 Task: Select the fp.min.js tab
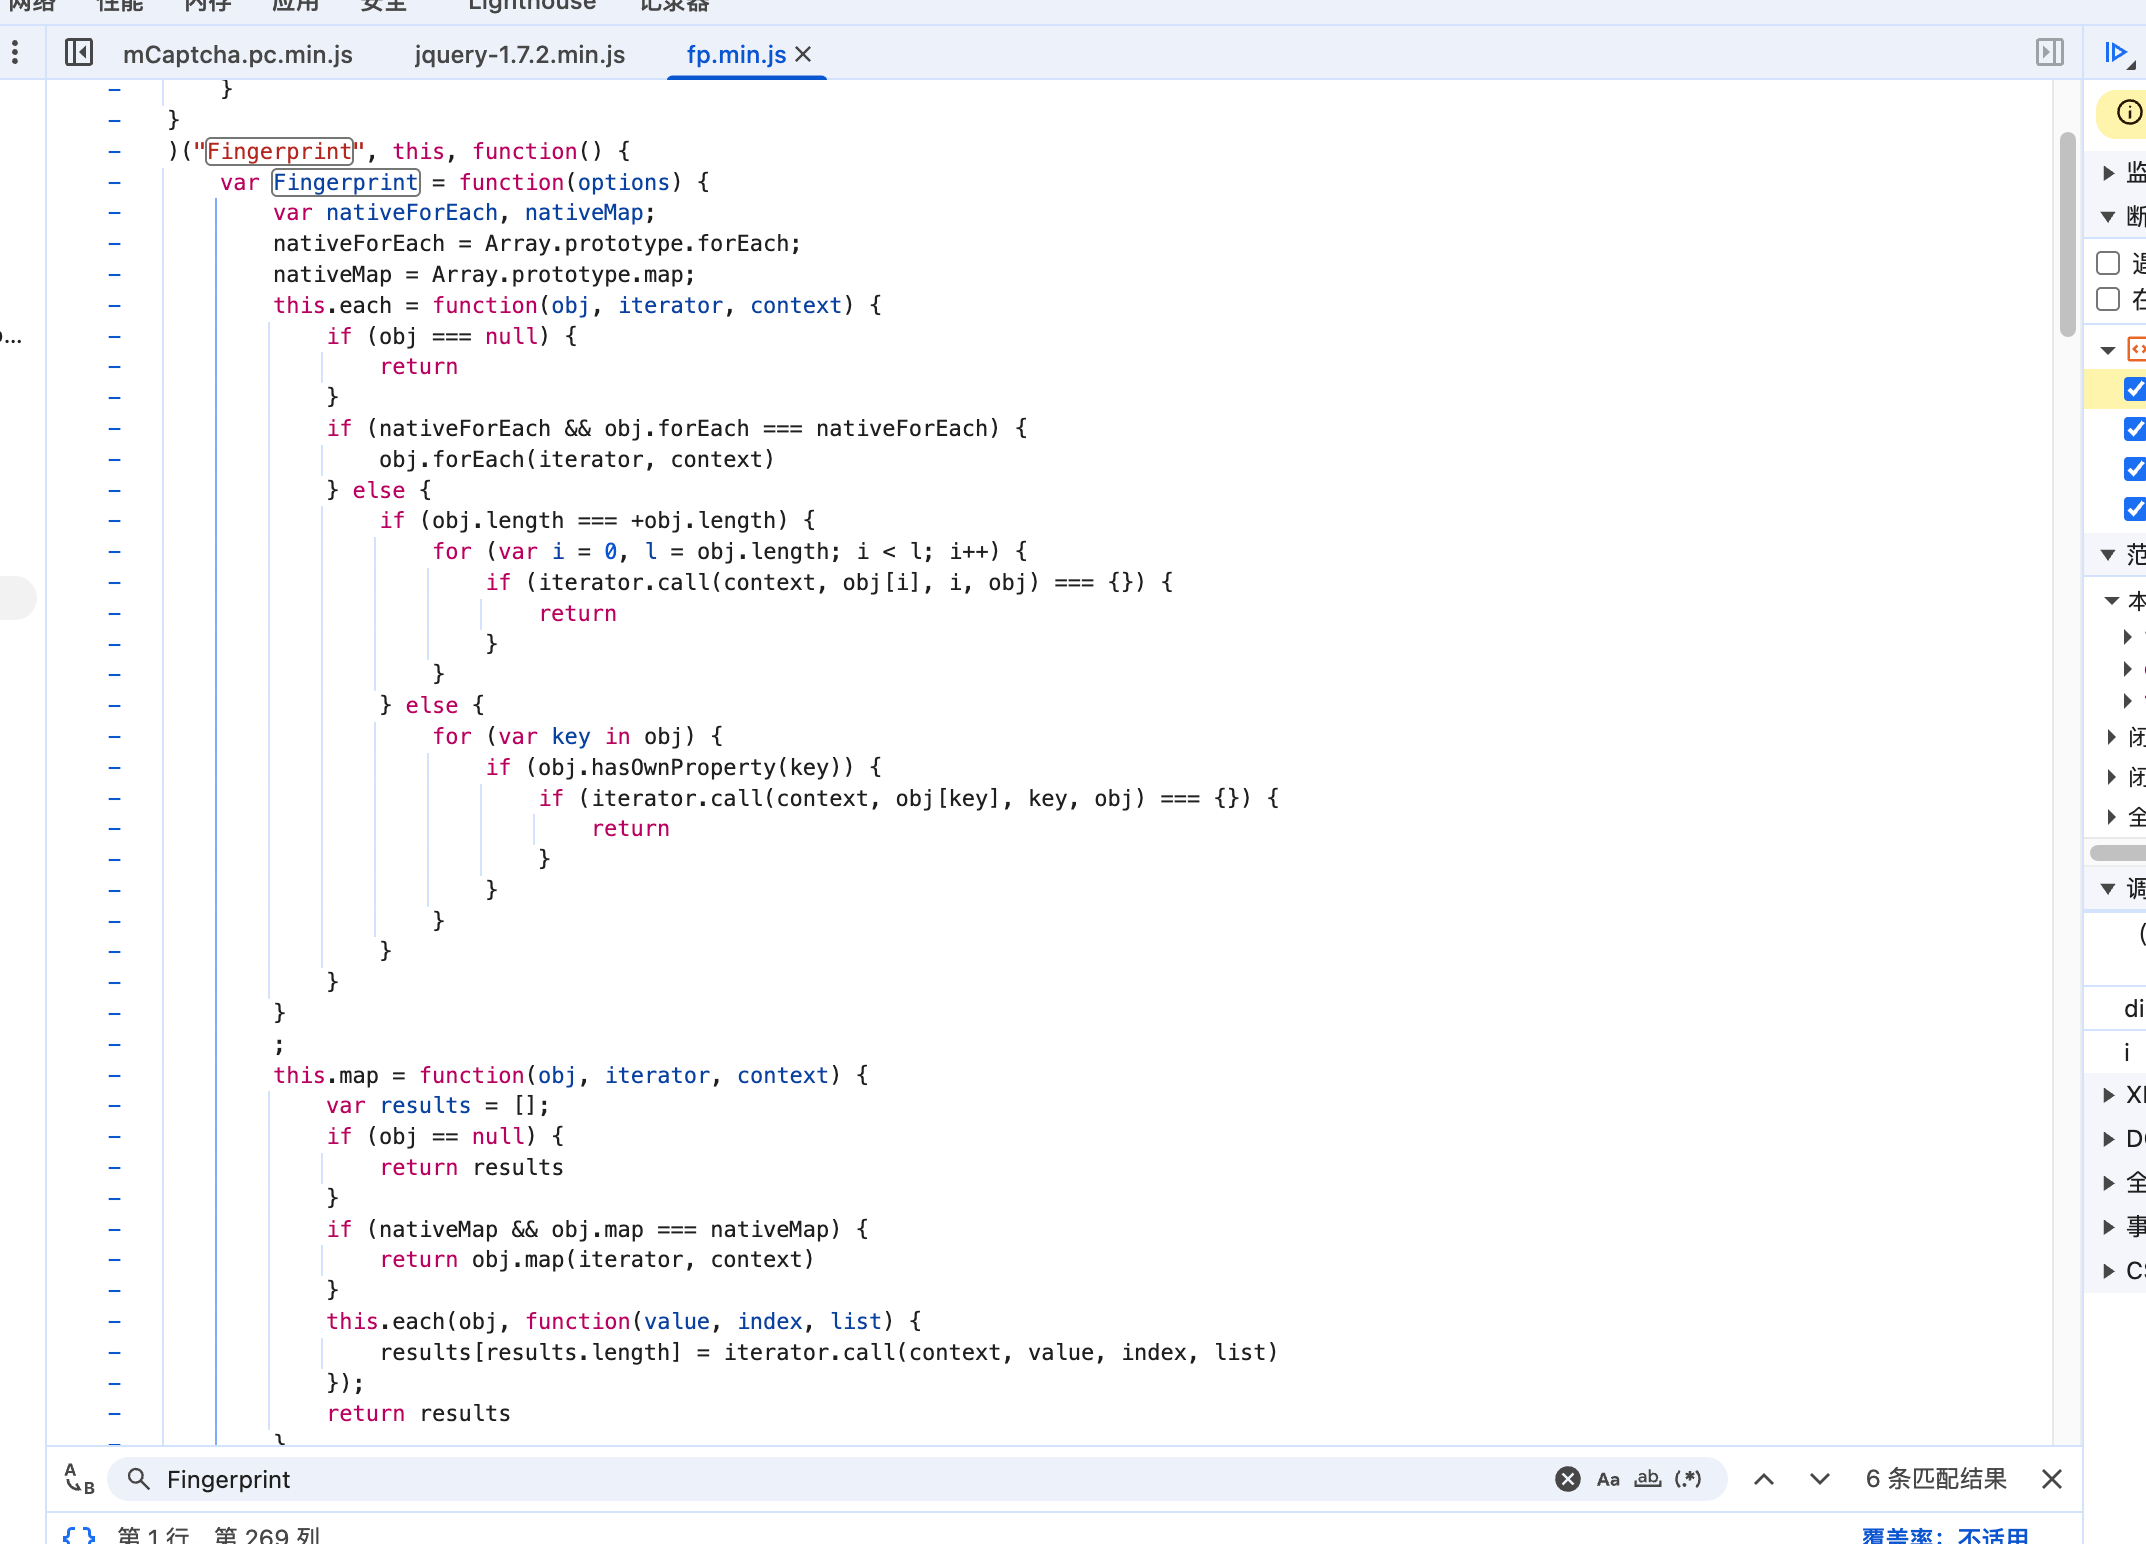[736, 54]
